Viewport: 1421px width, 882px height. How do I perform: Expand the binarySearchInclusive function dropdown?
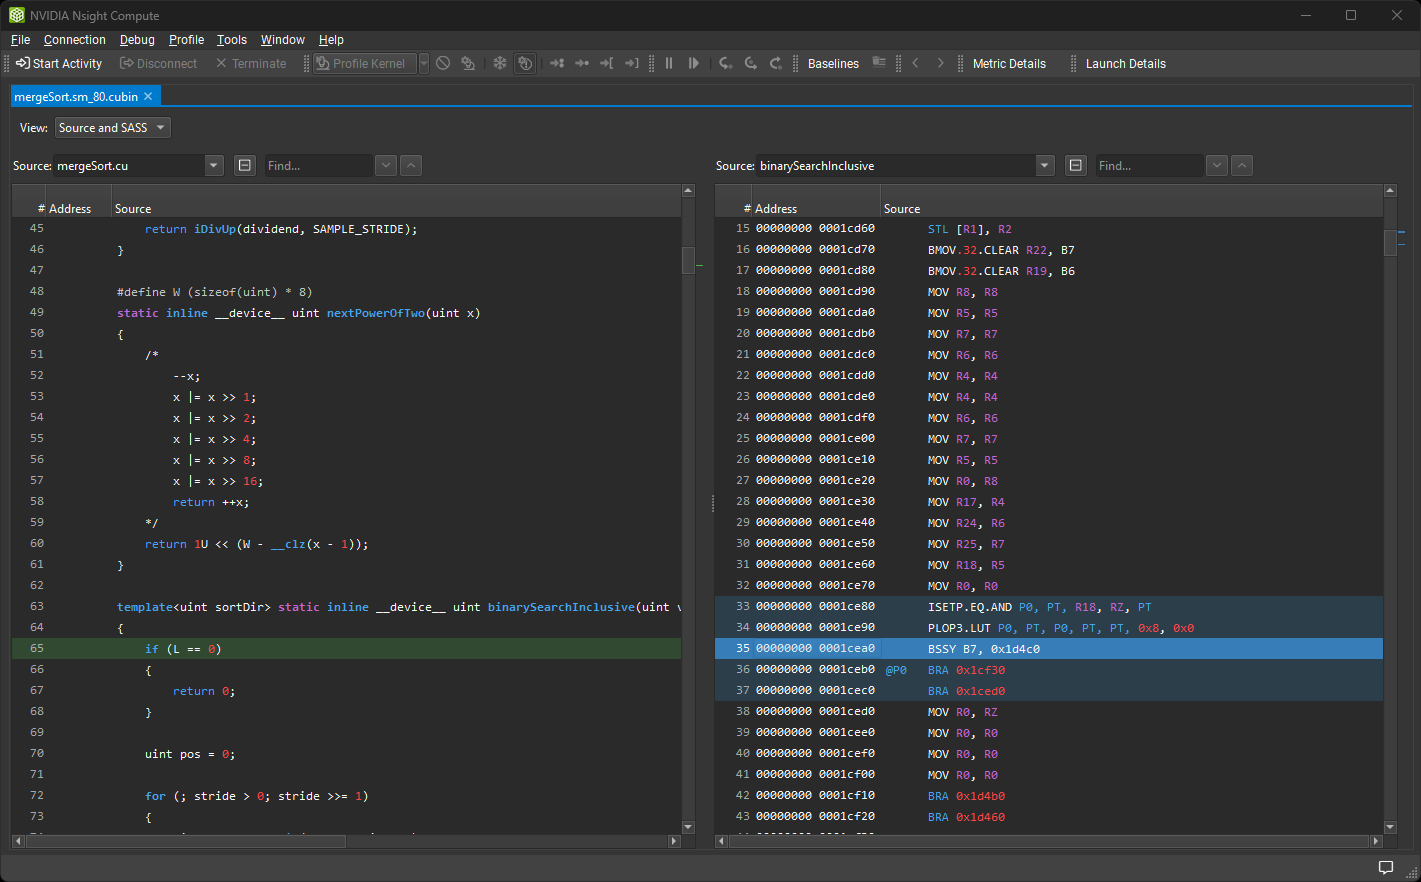click(x=1045, y=166)
